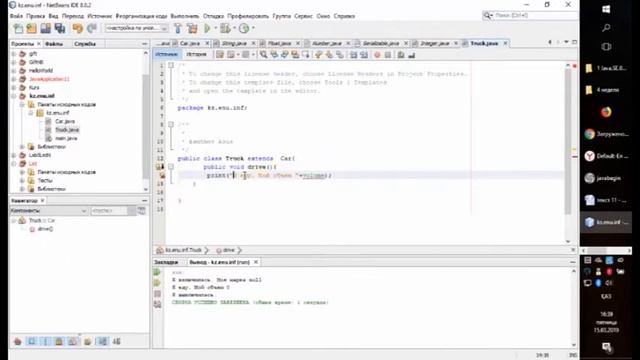Image resolution: width=640 pixels, height=360 pixels.
Task: Expand the LabILabI project node
Action: pyautogui.click(x=14, y=155)
